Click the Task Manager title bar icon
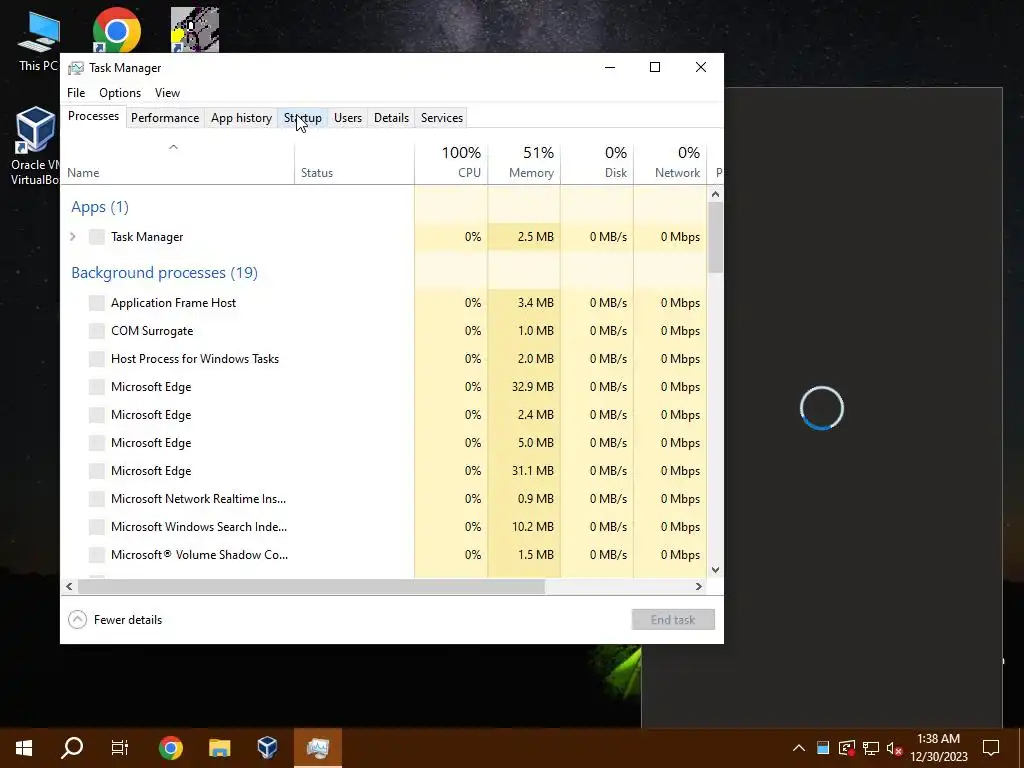The height and width of the screenshot is (768, 1024). pos(76,68)
